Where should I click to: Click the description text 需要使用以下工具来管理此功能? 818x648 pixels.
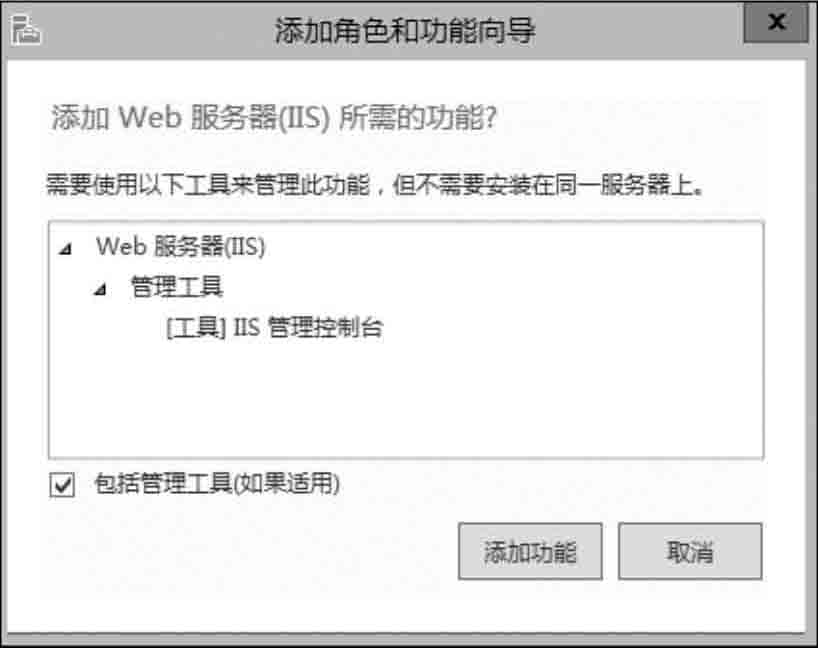click(x=208, y=185)
